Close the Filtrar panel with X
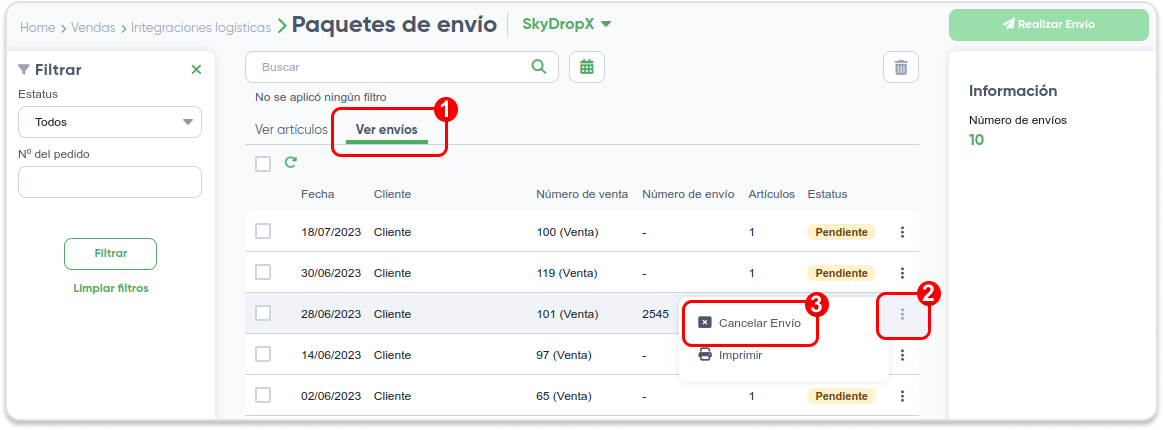 (x=197, y=70)
